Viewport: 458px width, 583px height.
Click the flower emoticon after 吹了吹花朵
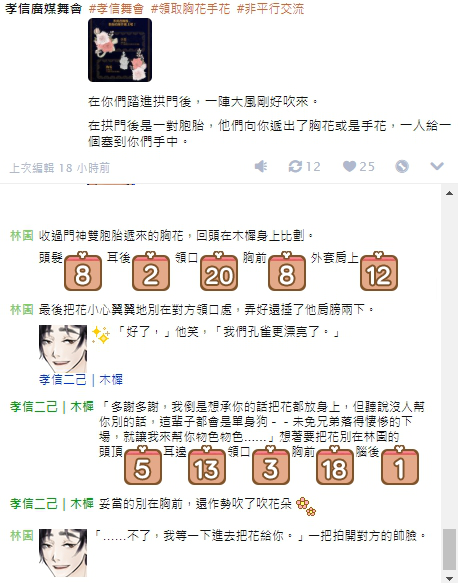306,506
